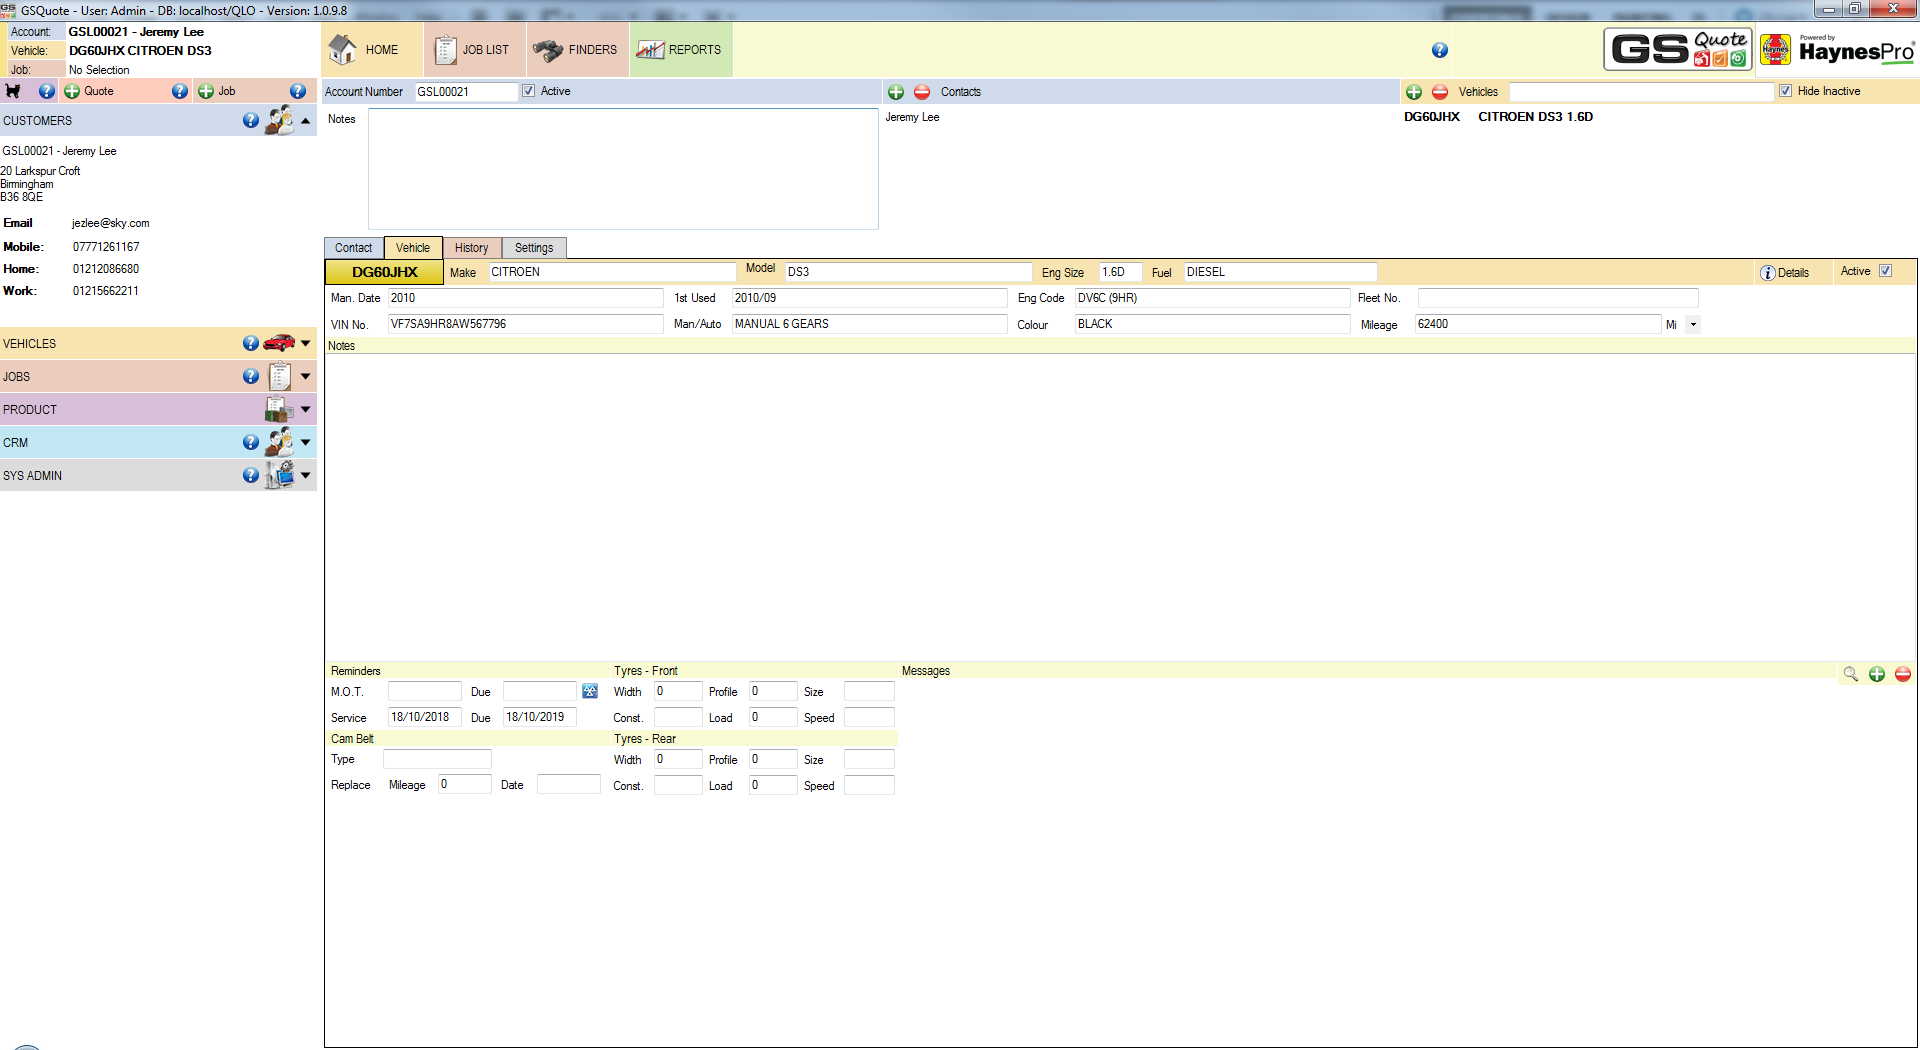The image size is (1920, 1050).
Task: Add a message with green plus
Action: coord(1877,674)
